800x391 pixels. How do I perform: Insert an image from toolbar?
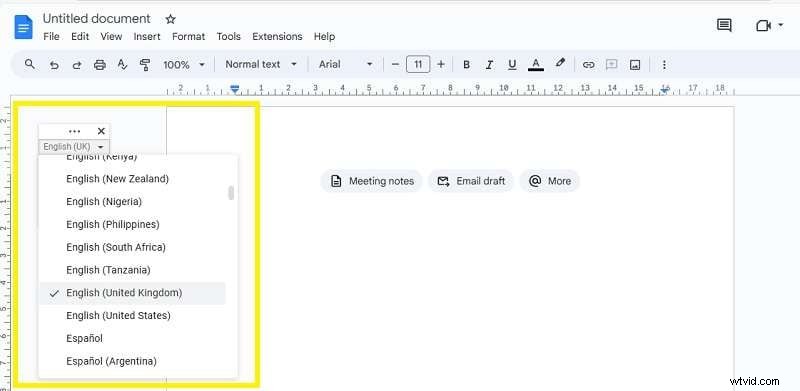[x=635, y=65]
